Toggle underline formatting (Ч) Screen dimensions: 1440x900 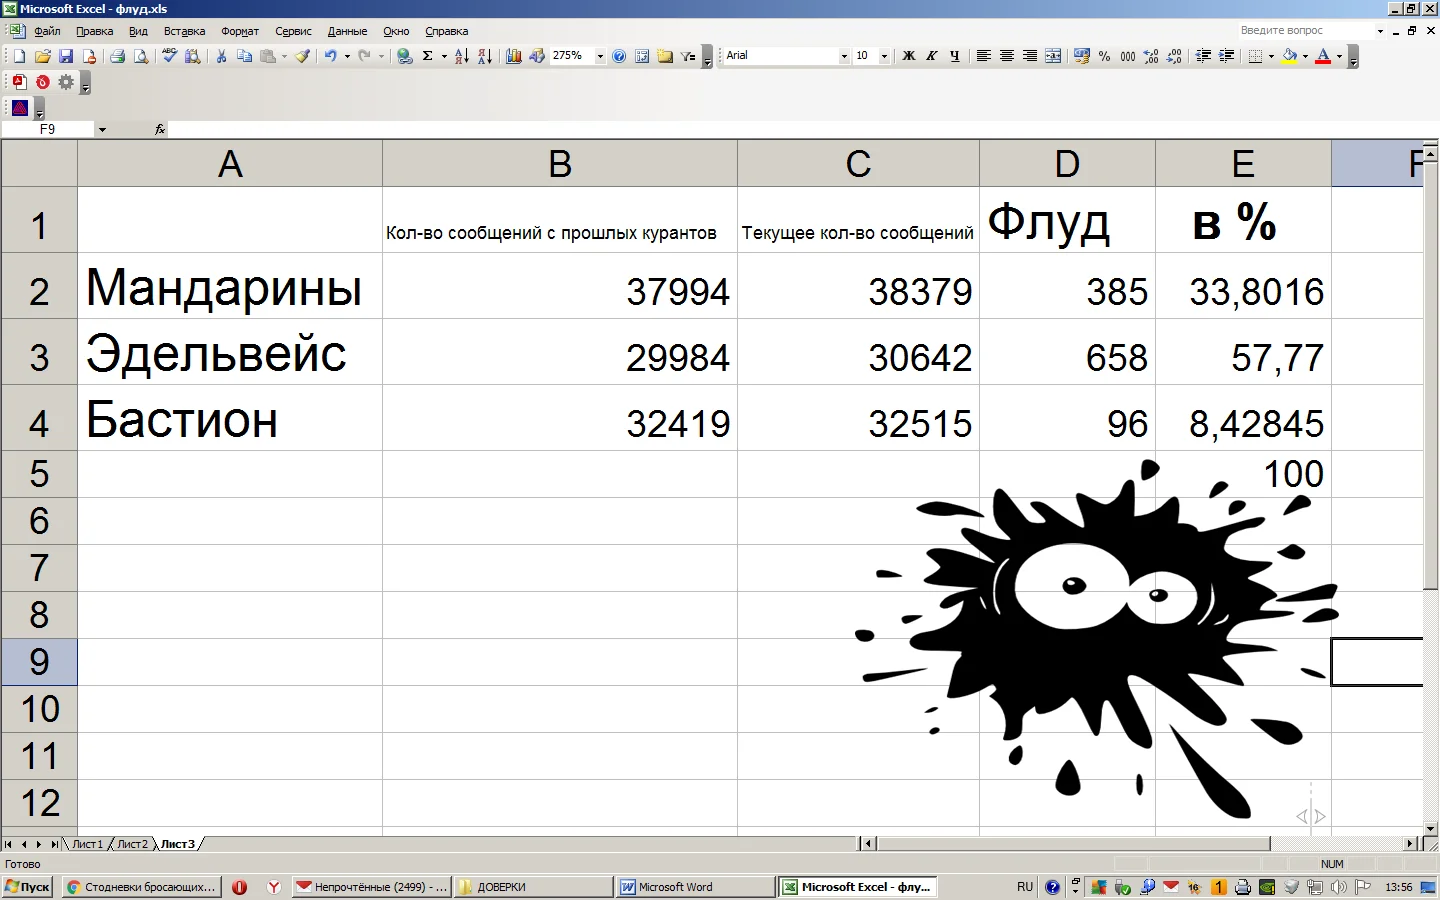(x=954, y=56)
